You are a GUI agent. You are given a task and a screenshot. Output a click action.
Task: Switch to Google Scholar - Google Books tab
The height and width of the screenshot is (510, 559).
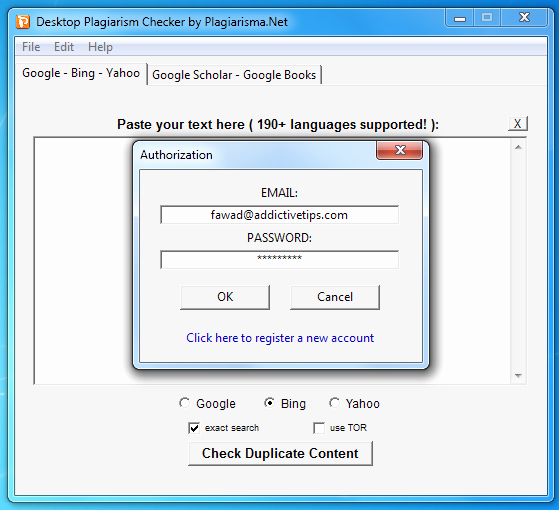point(234,75)
